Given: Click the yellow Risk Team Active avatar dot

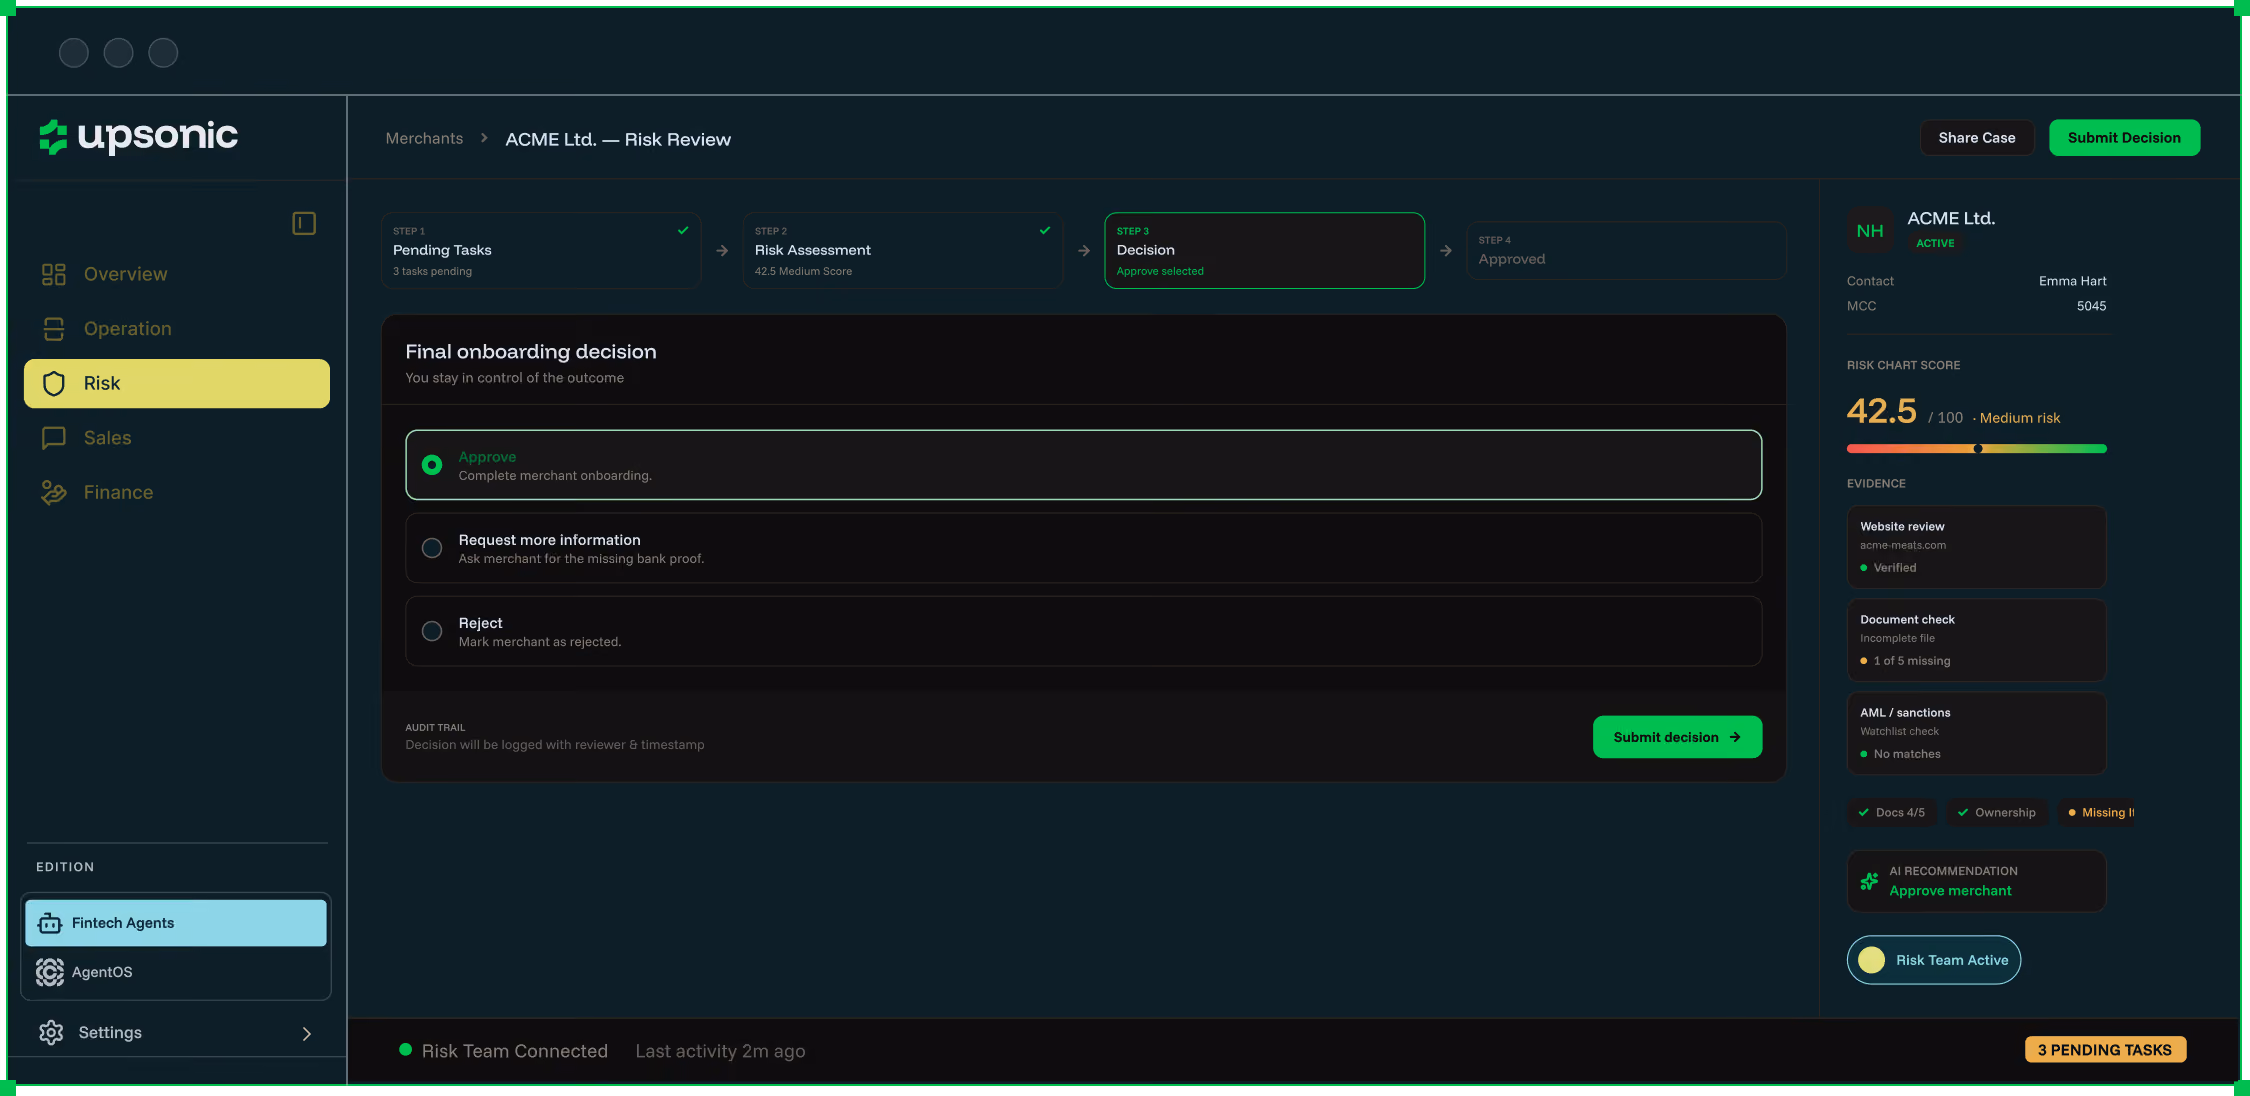Looking at the screenshot, I should pyautogui.click(x=1872, y=960).
